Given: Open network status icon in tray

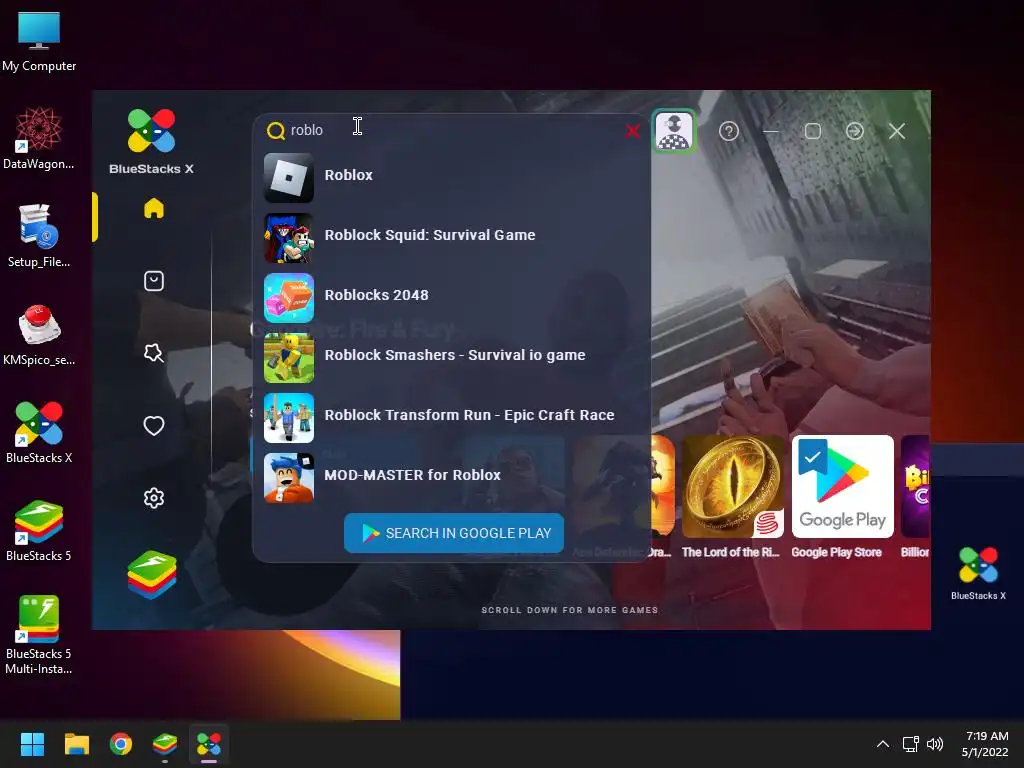Looking at the screenshot, I should [910, 744].
